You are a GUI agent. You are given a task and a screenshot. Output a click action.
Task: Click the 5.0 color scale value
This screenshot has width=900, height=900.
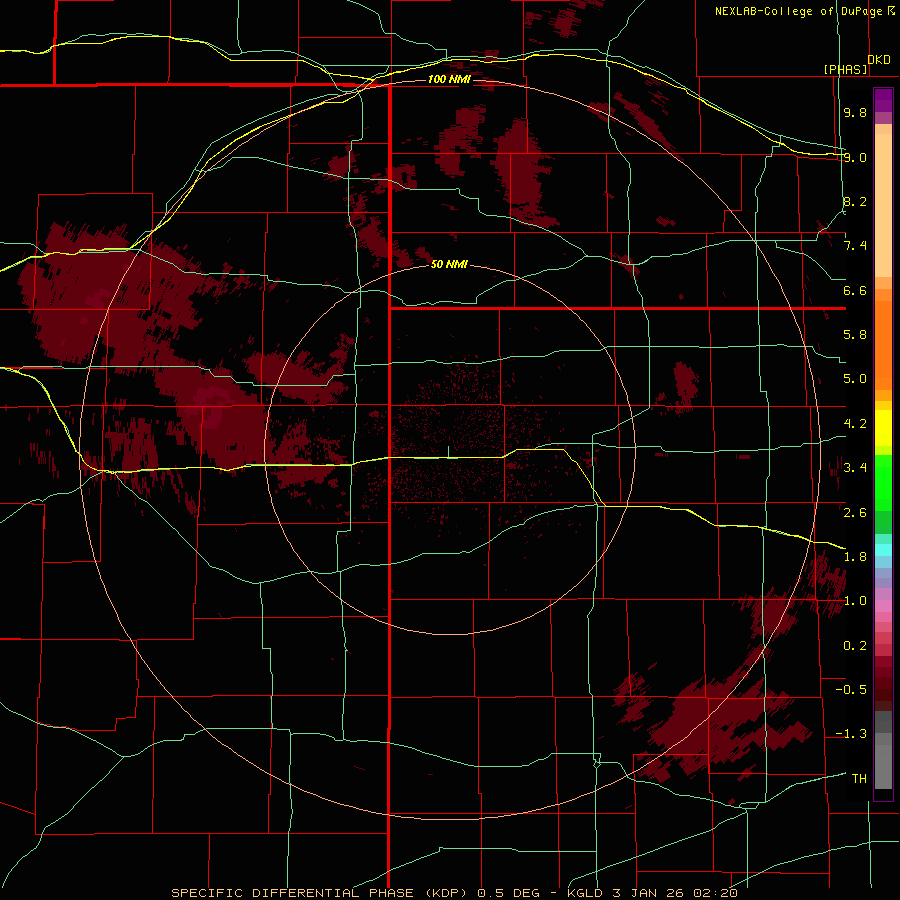(x=855, y=379)
